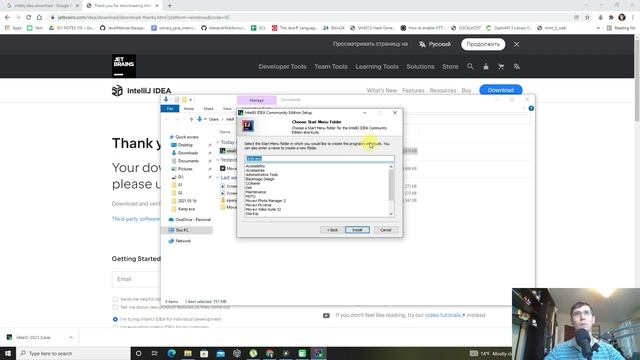Open the Share tab in File Explorer
This screenshot has height=360, width=640.
click(209, 109)
